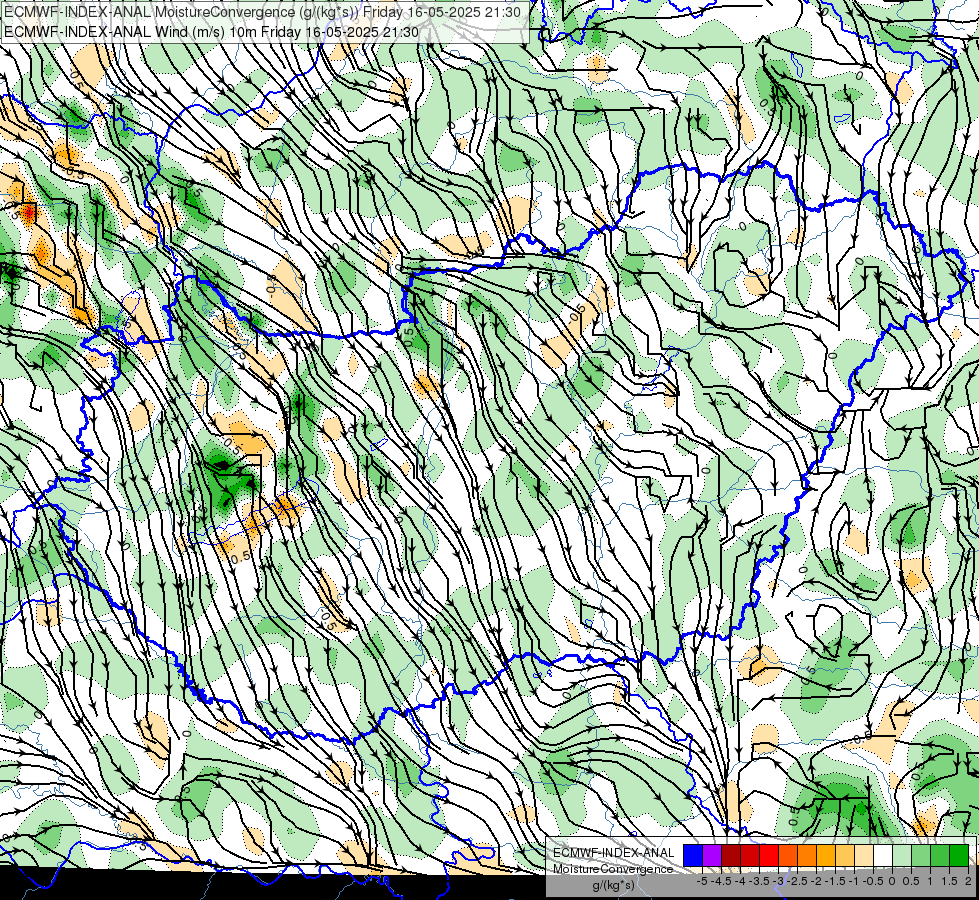Click the legend tick label '-1'

[854, 881]
